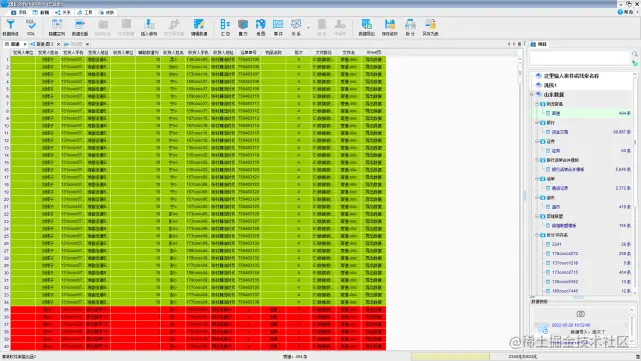Open the 地图 map tool
Image resolution: width=641 pixels, height=361 pixels.
(x=260, y=27)
